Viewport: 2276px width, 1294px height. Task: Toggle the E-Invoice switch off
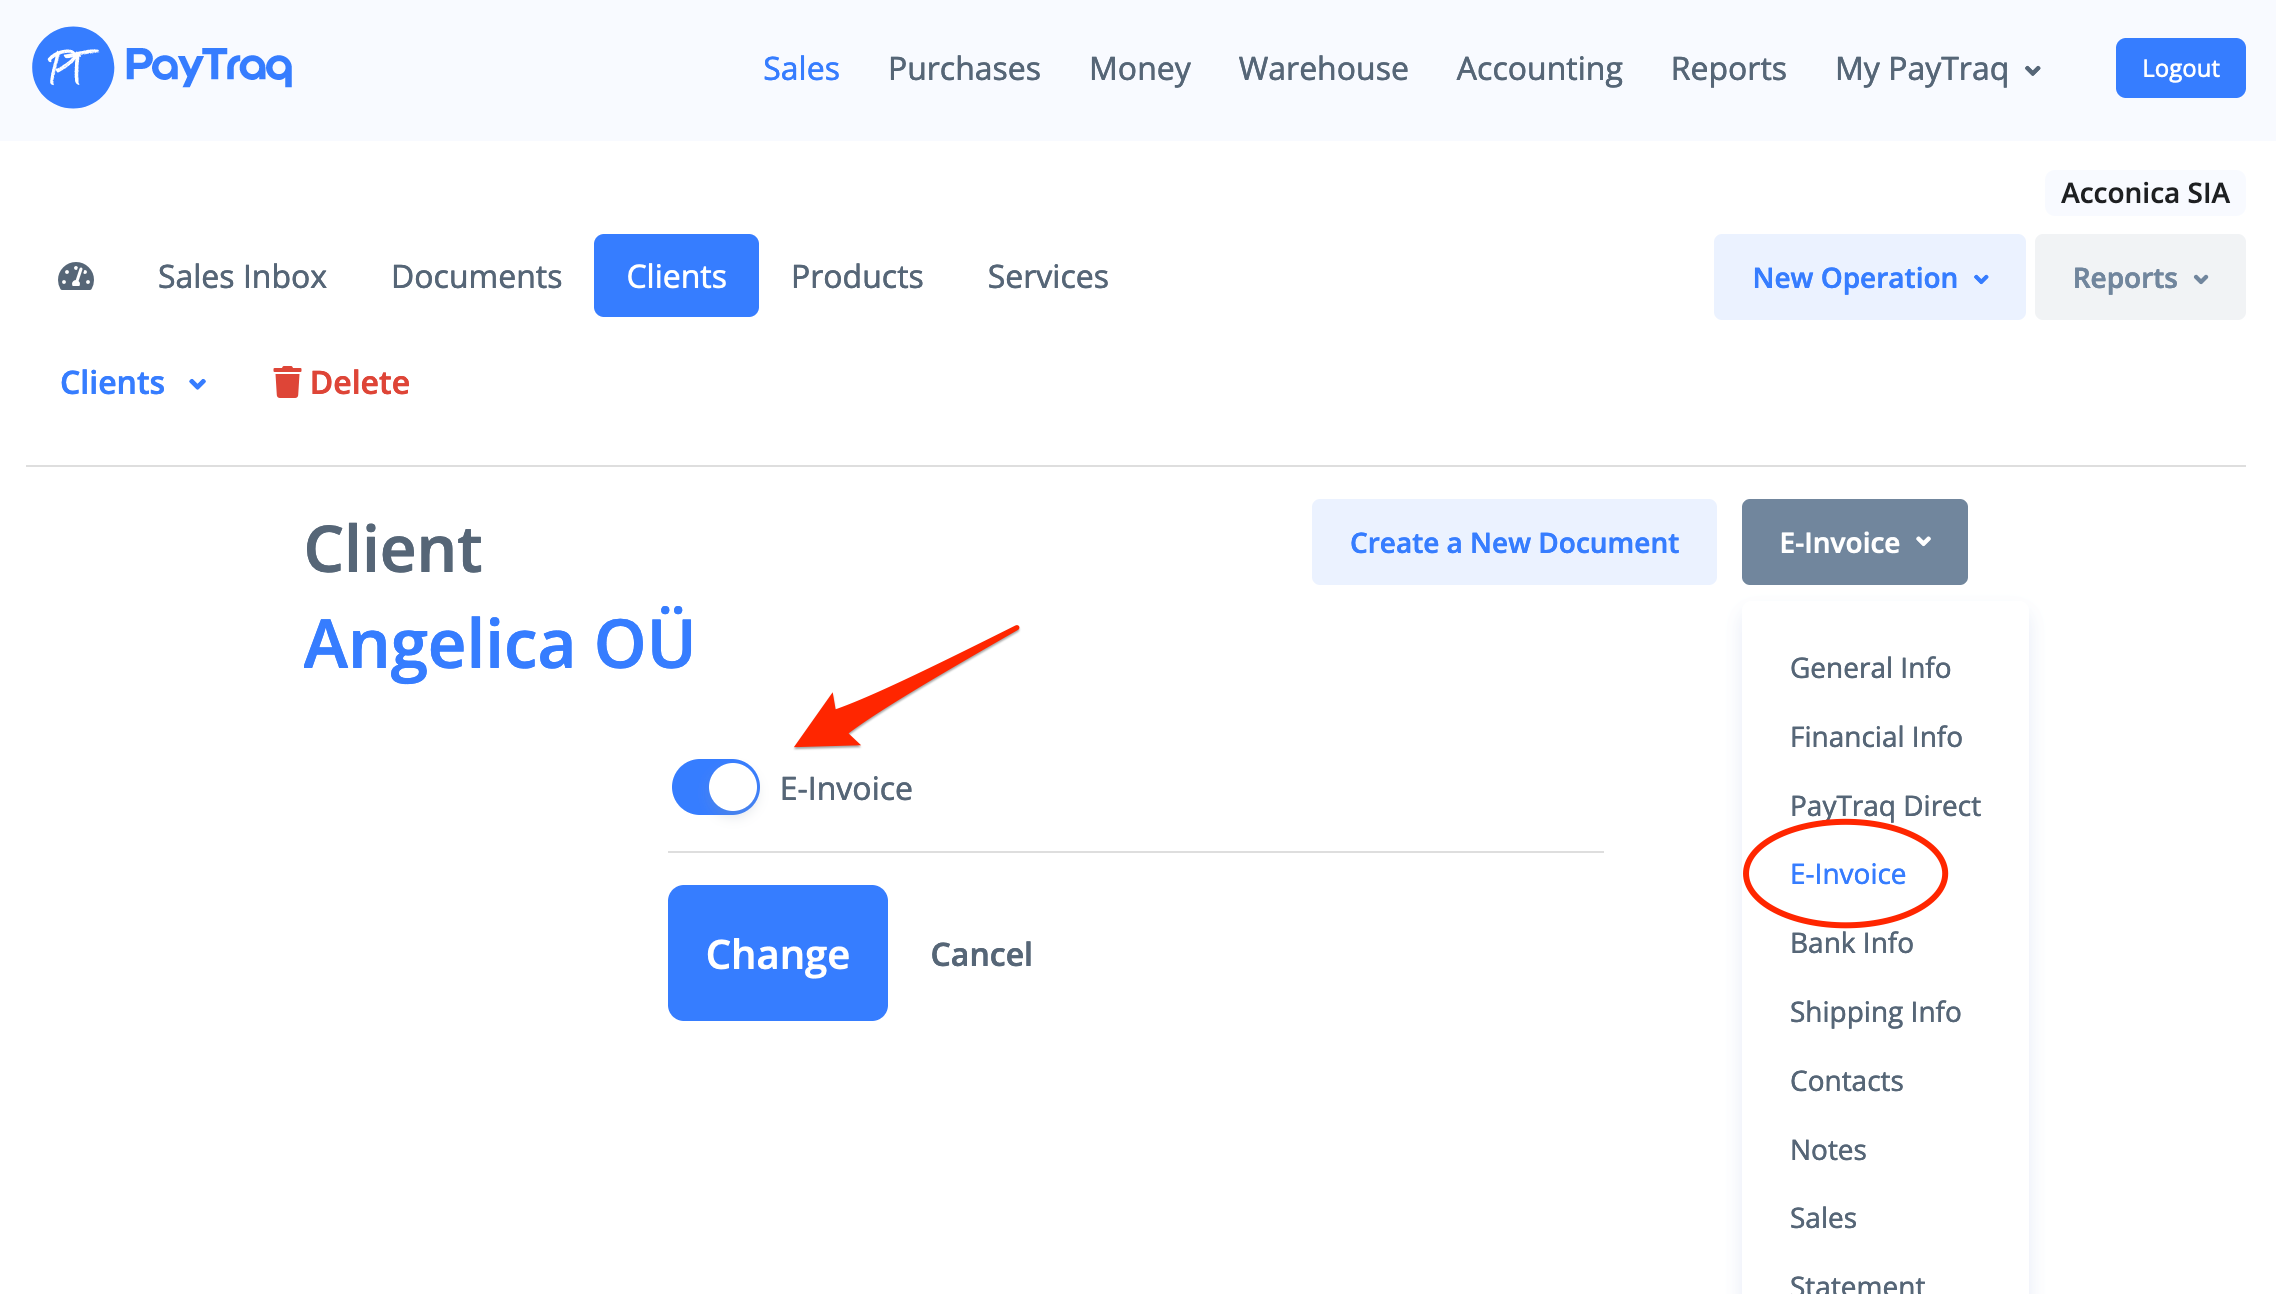pyautogui.click(x=716, y=788)
